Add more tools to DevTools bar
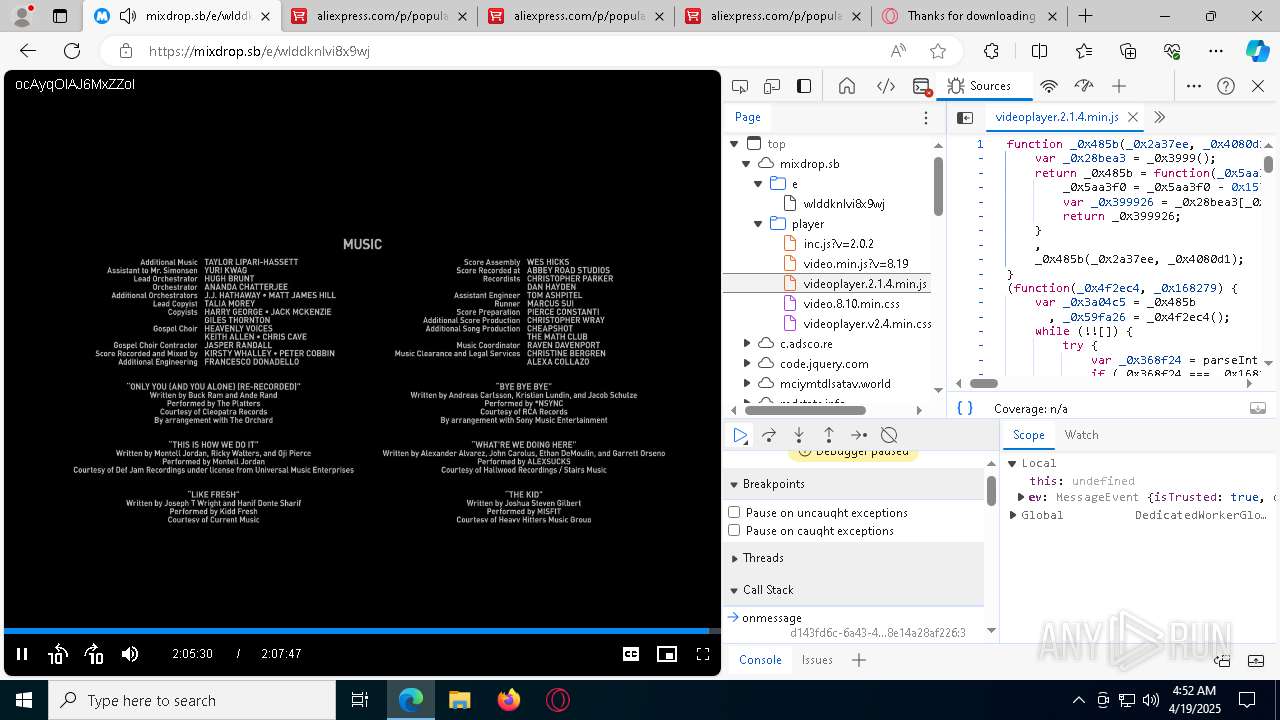1280x720 pixels. pos(1119,86)
